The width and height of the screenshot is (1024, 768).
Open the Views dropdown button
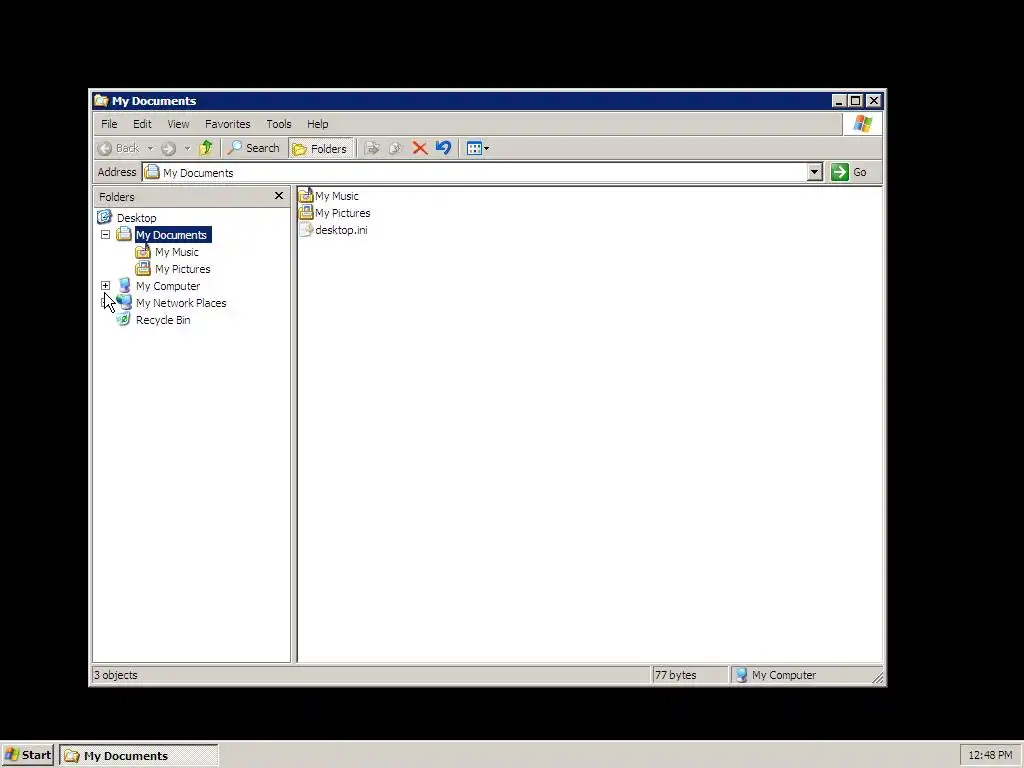point(478,148)
